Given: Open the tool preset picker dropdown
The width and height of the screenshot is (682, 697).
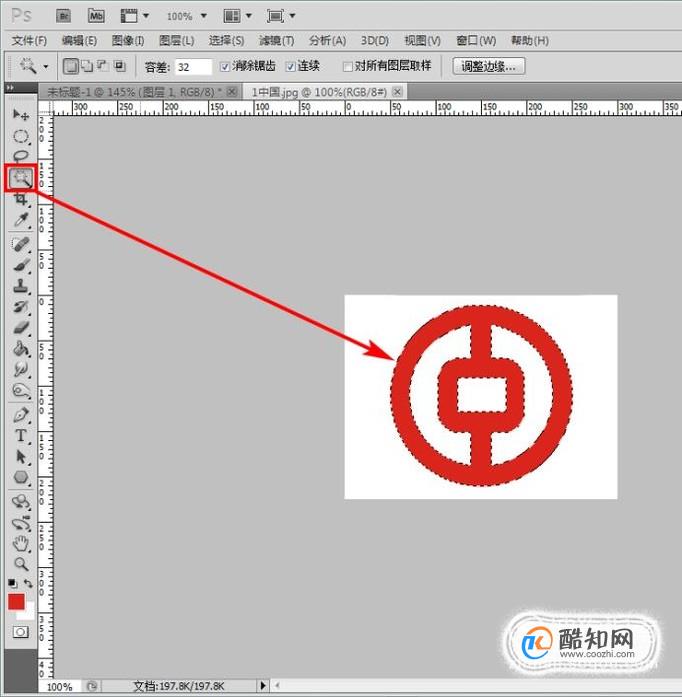Looking at the screenshot, I should (46, 67).
